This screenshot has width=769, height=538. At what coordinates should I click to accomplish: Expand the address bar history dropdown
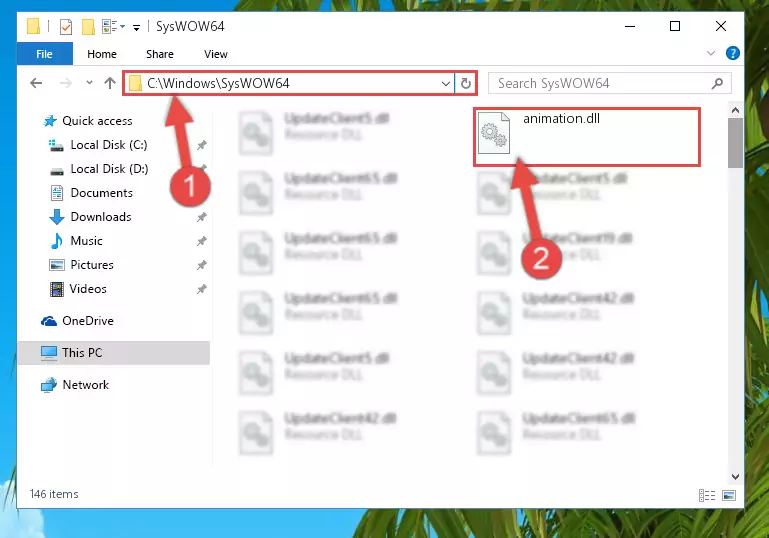pos(445,84)
